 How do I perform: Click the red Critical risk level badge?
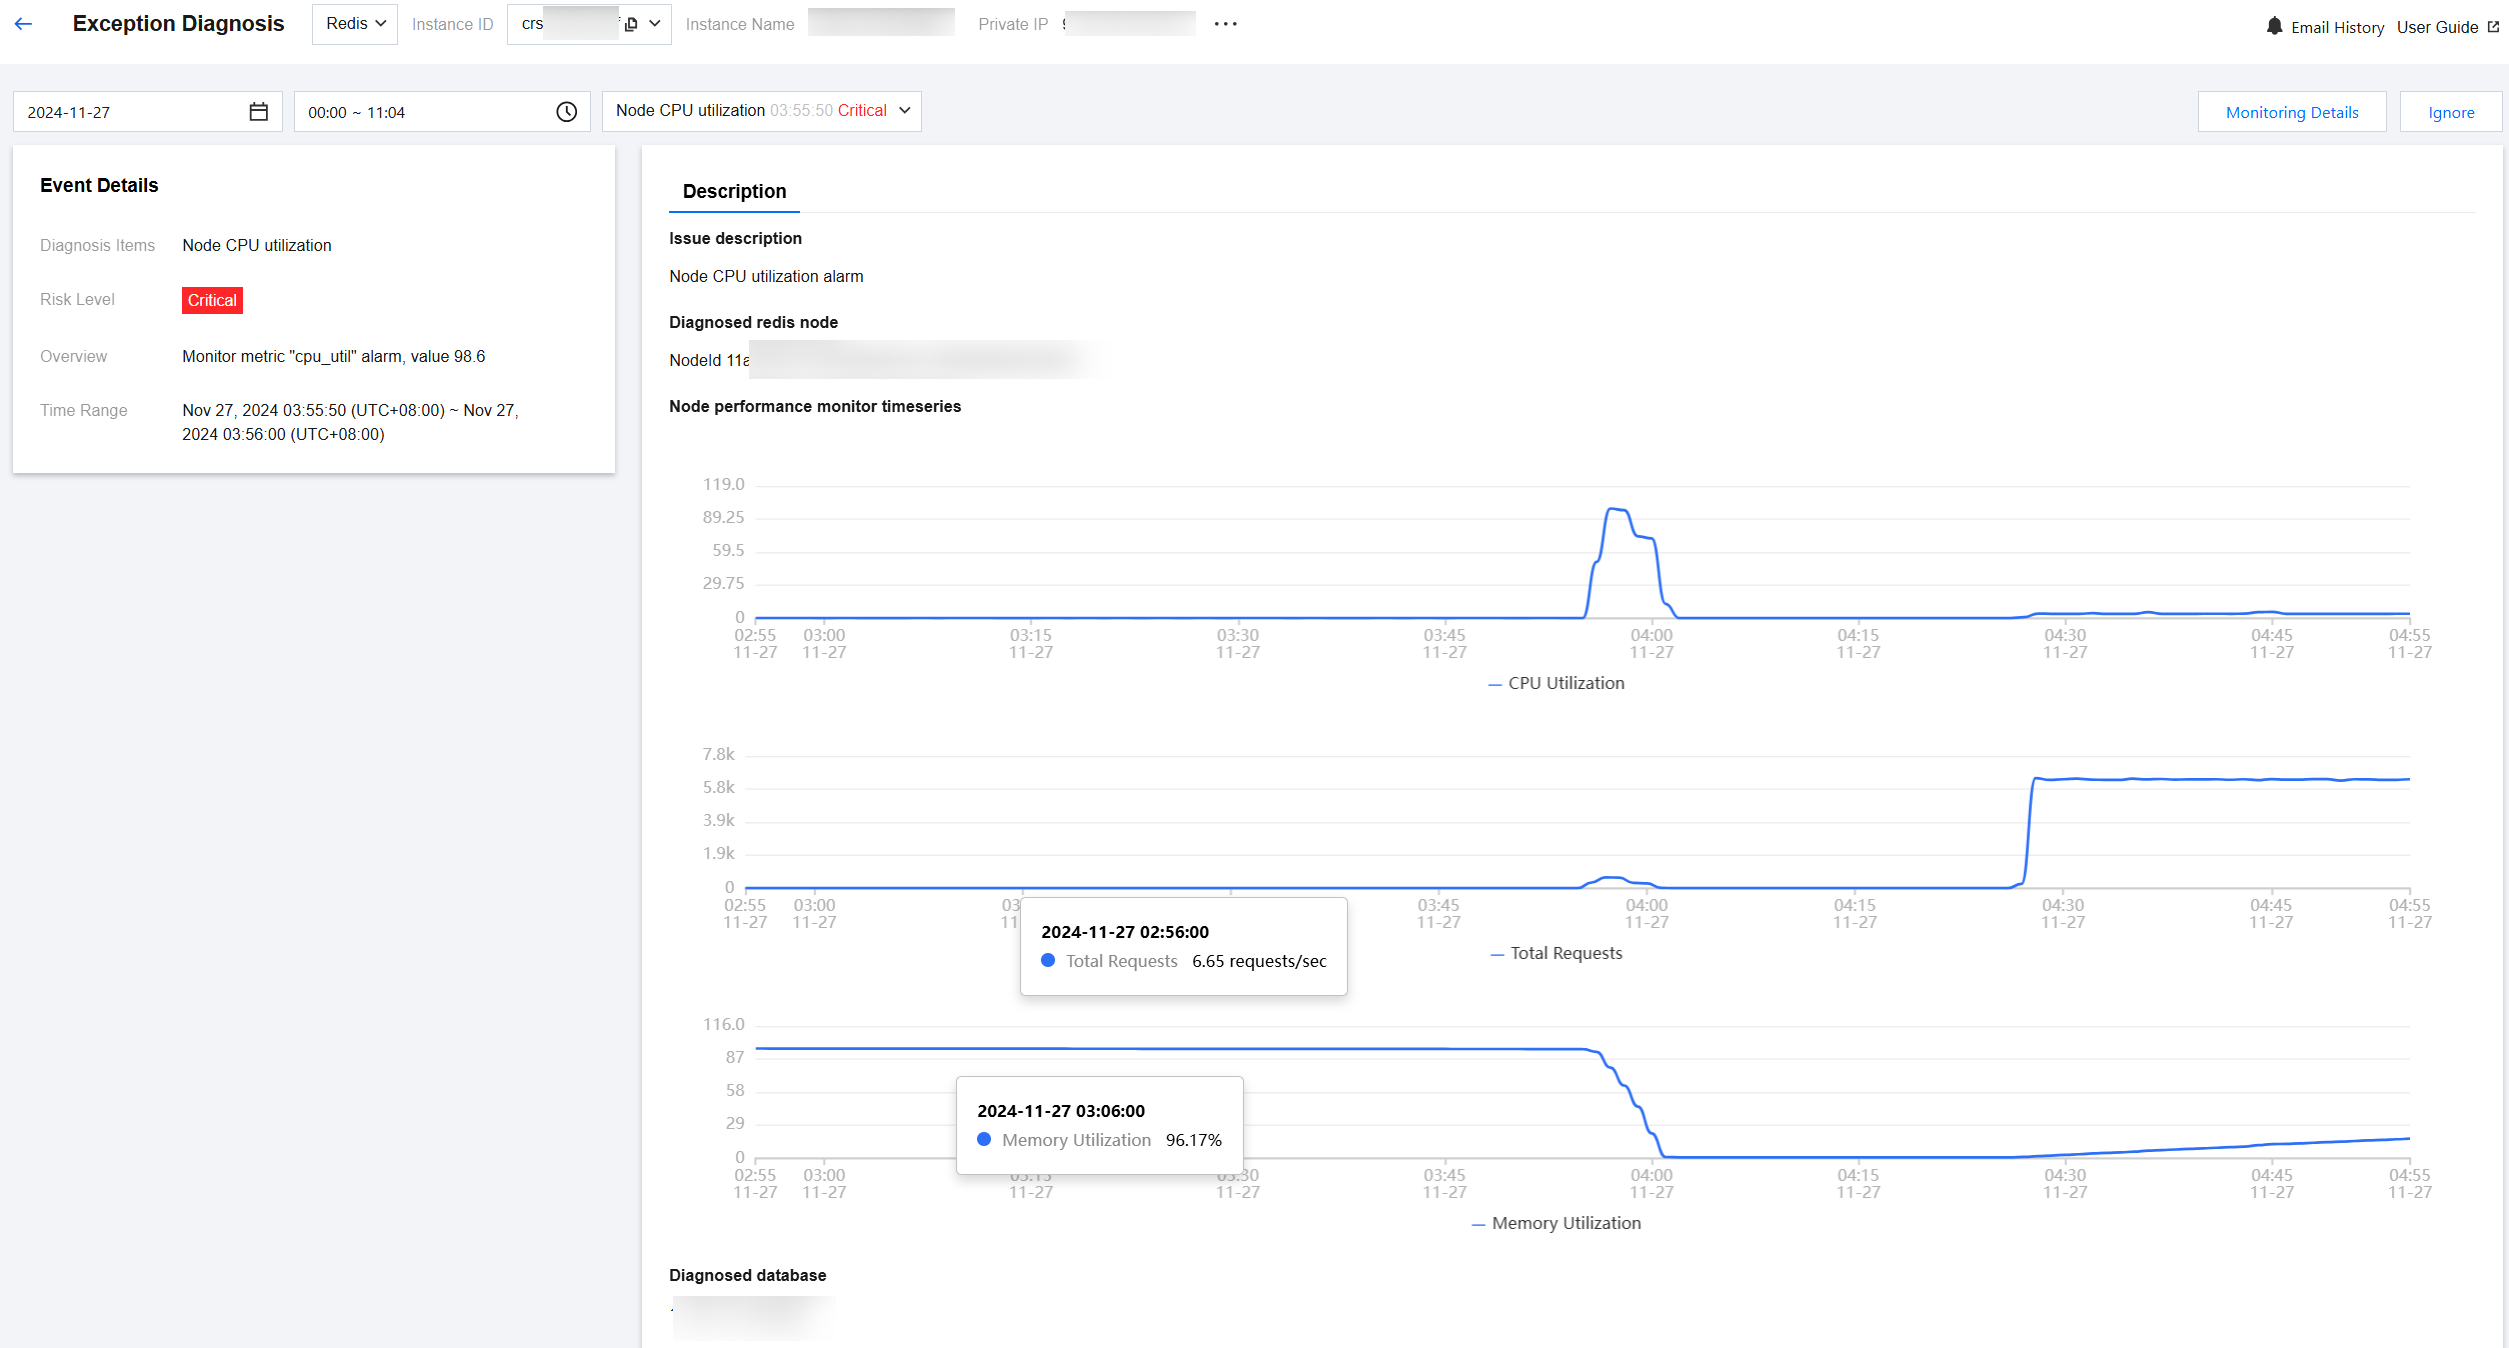pyautogui.click(x=212, y=300)
